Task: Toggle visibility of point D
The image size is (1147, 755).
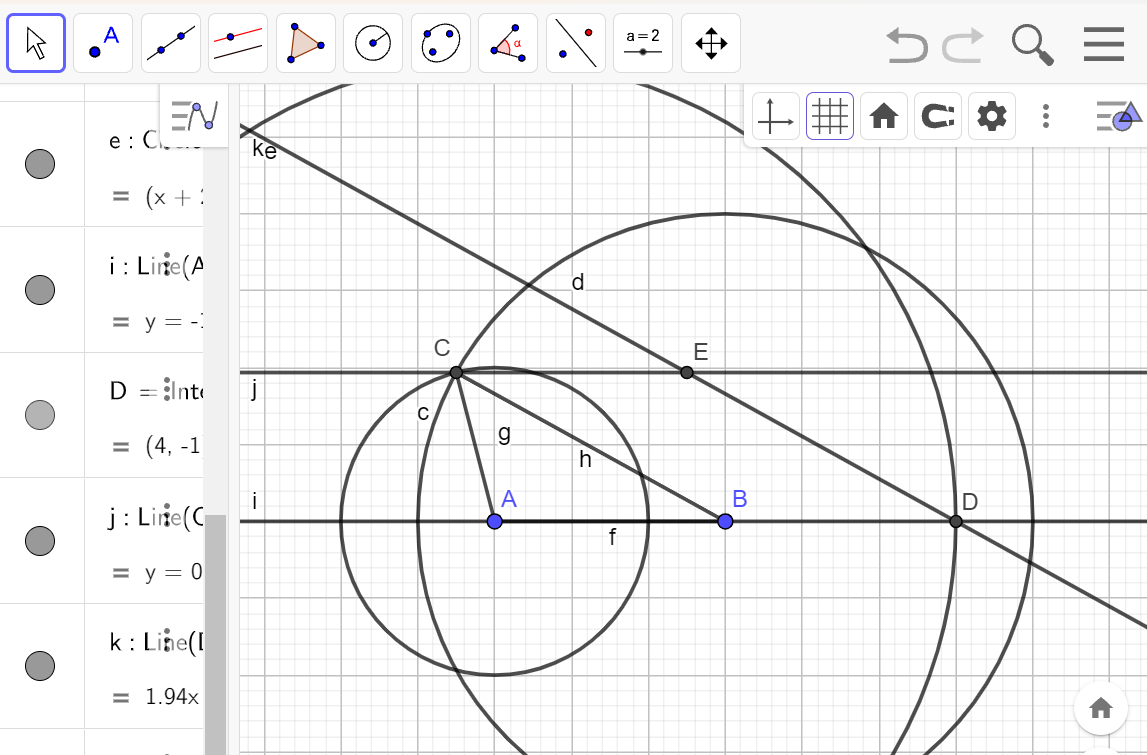Action: [x=40, y=415]
